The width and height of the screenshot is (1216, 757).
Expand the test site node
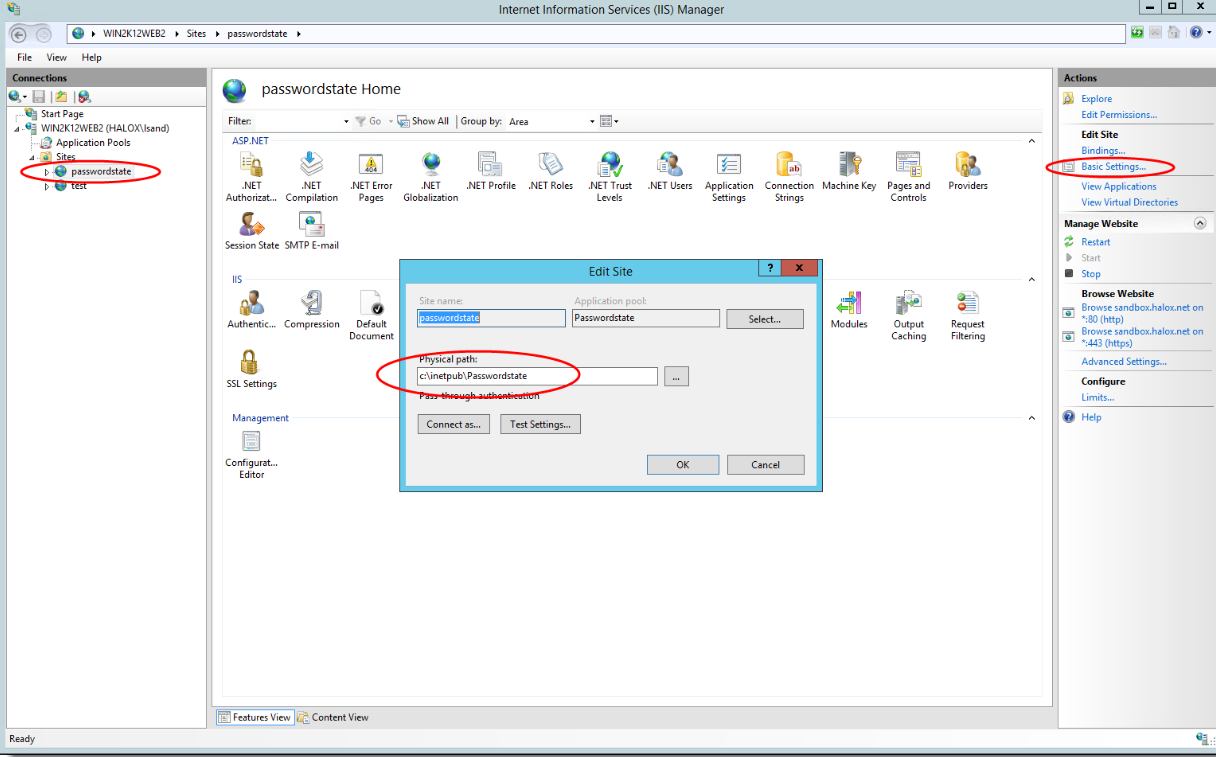(47, 186)
